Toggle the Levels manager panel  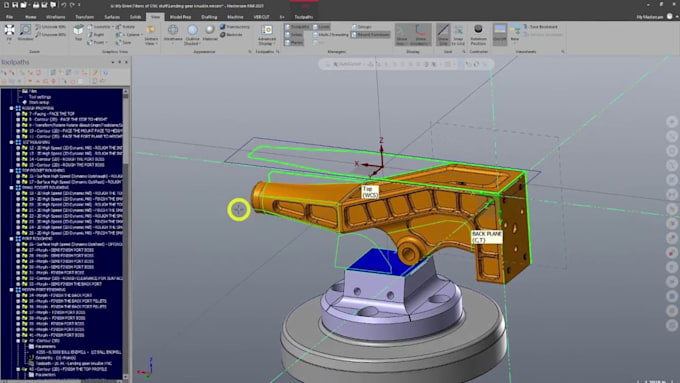point(321,27)
